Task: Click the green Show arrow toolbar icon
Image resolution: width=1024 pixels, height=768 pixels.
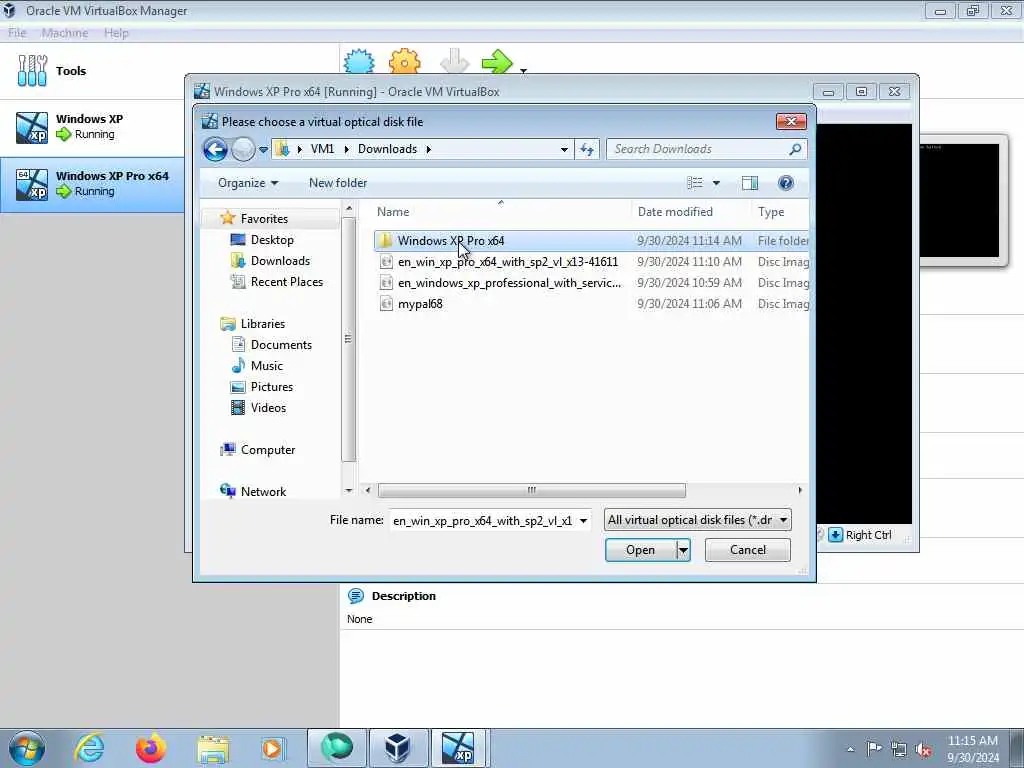Action: [x=498, y=61]
